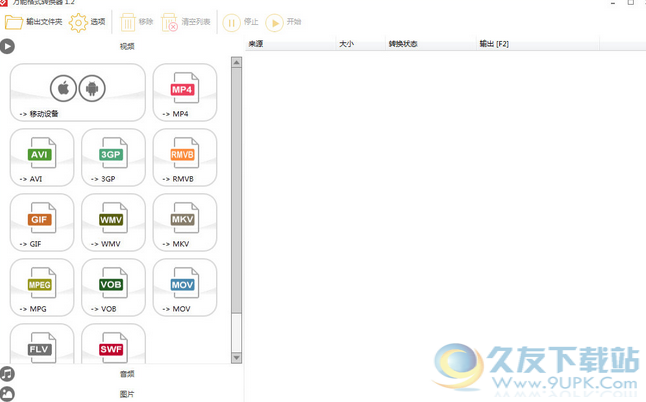Choose the RMVB output format
Screen dimensions: 646x402
coord(185,157)
